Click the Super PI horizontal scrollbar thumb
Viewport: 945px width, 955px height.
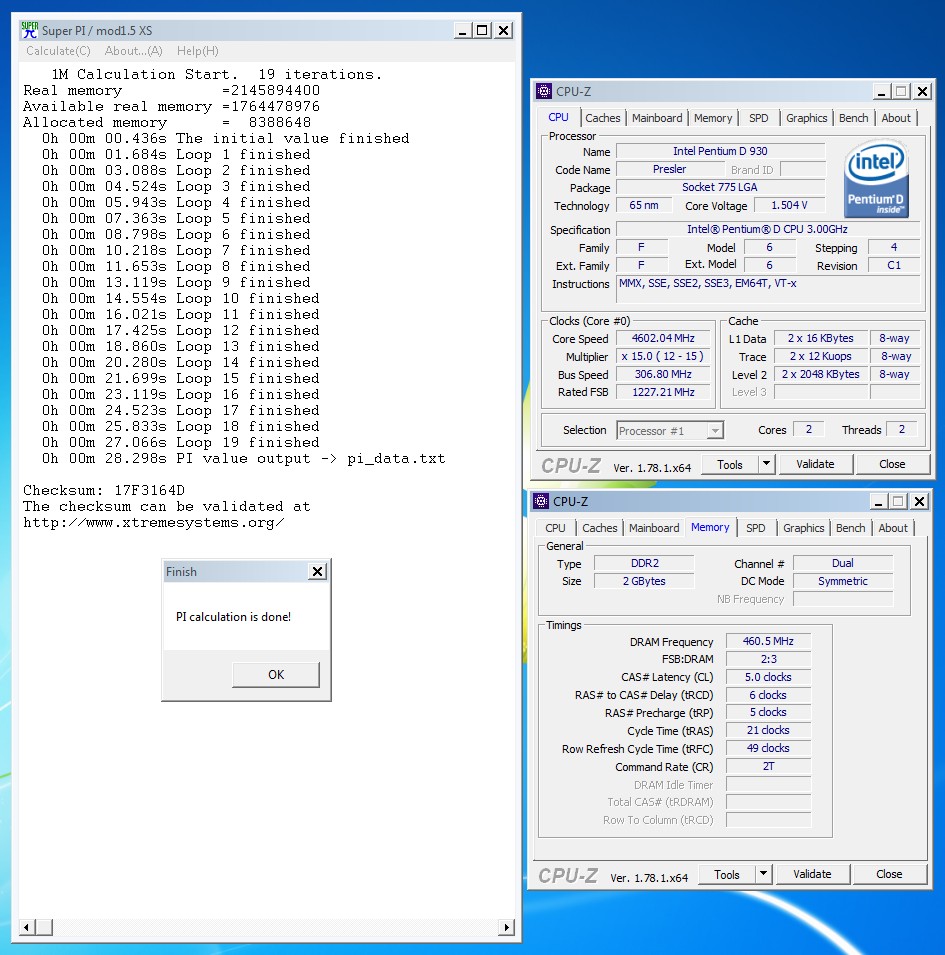44,928
